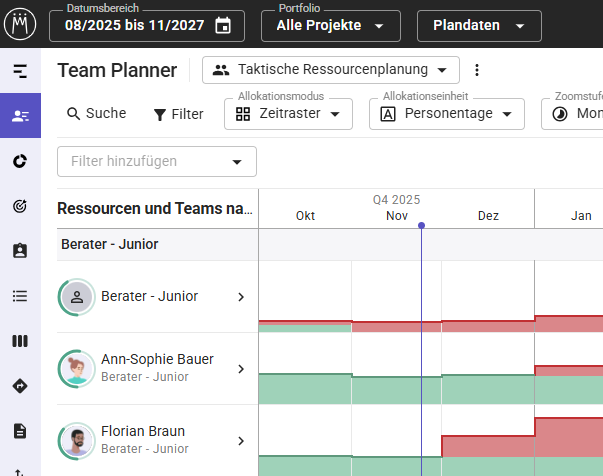Click the Suche search button

(x=96, y=114)
